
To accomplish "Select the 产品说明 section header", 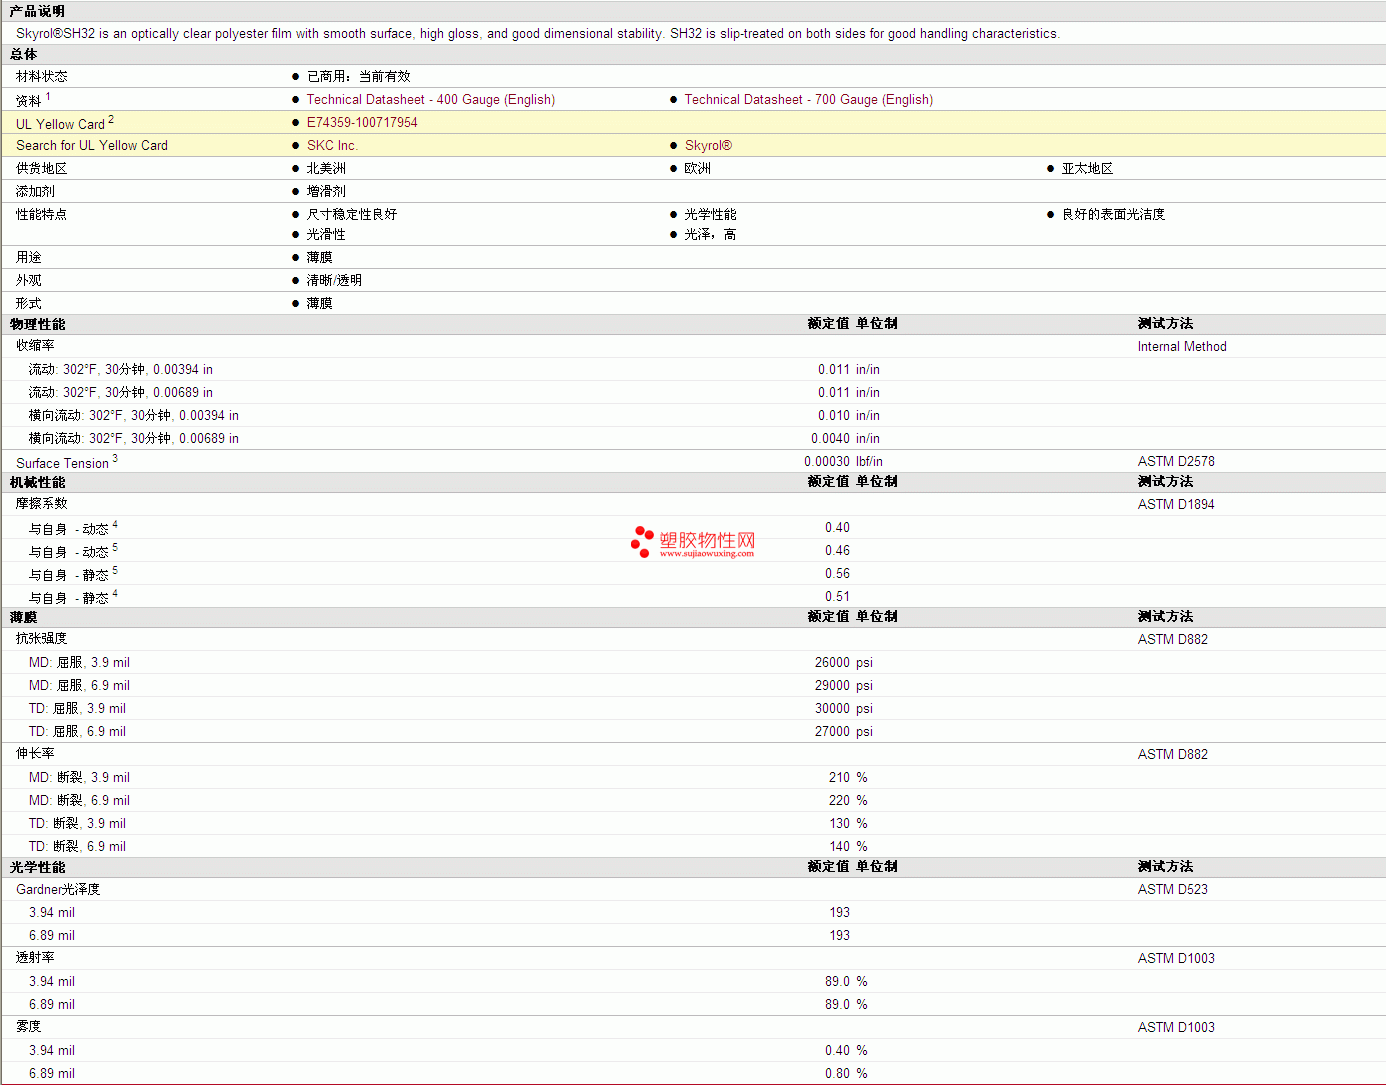I will [37, 11].
